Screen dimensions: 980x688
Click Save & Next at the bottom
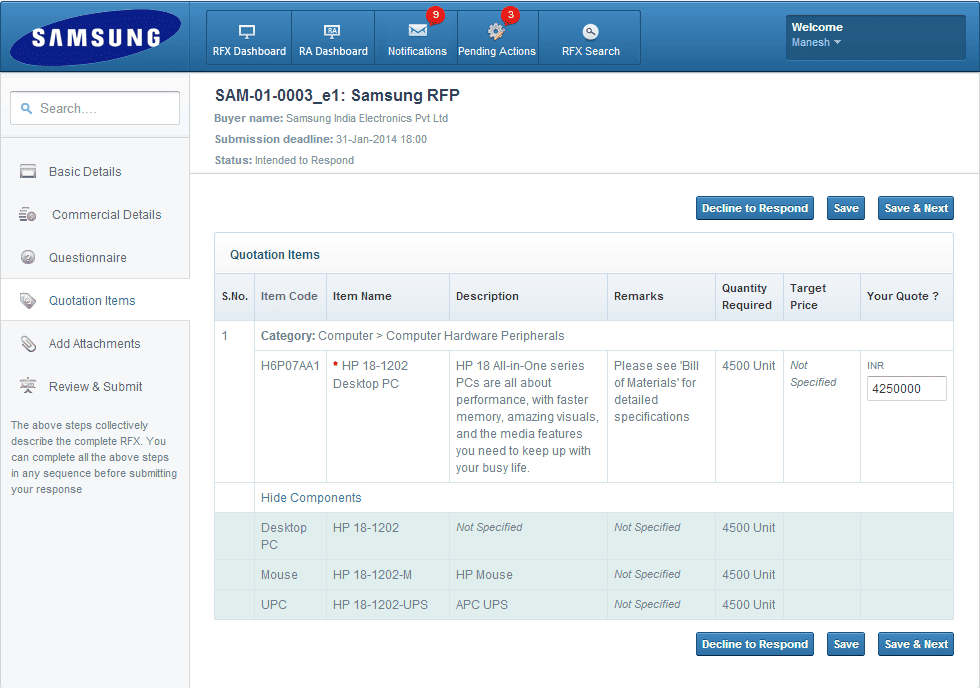click(x=915, y=643)
